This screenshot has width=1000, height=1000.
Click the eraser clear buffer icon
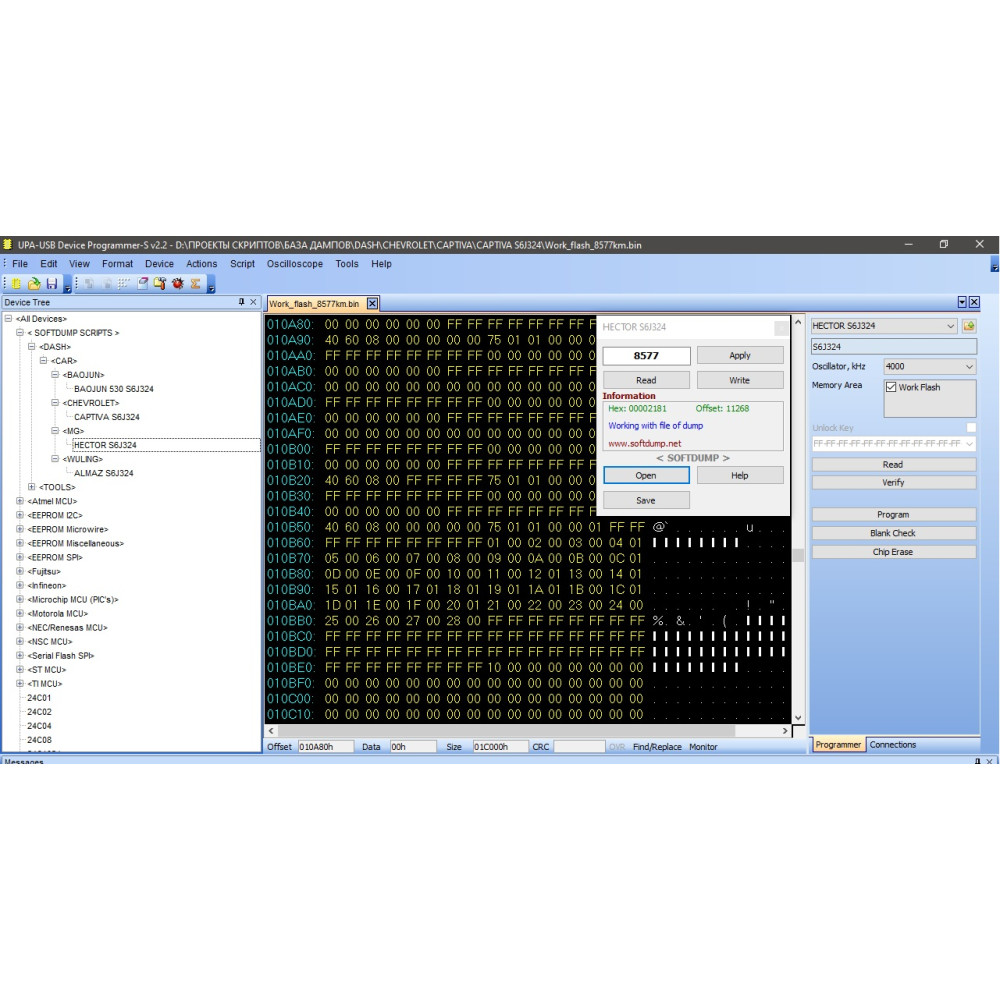click(143, 283)
